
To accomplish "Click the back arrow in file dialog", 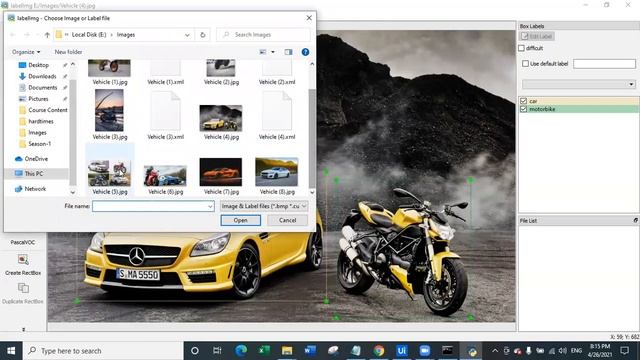I will coord(13,35).
